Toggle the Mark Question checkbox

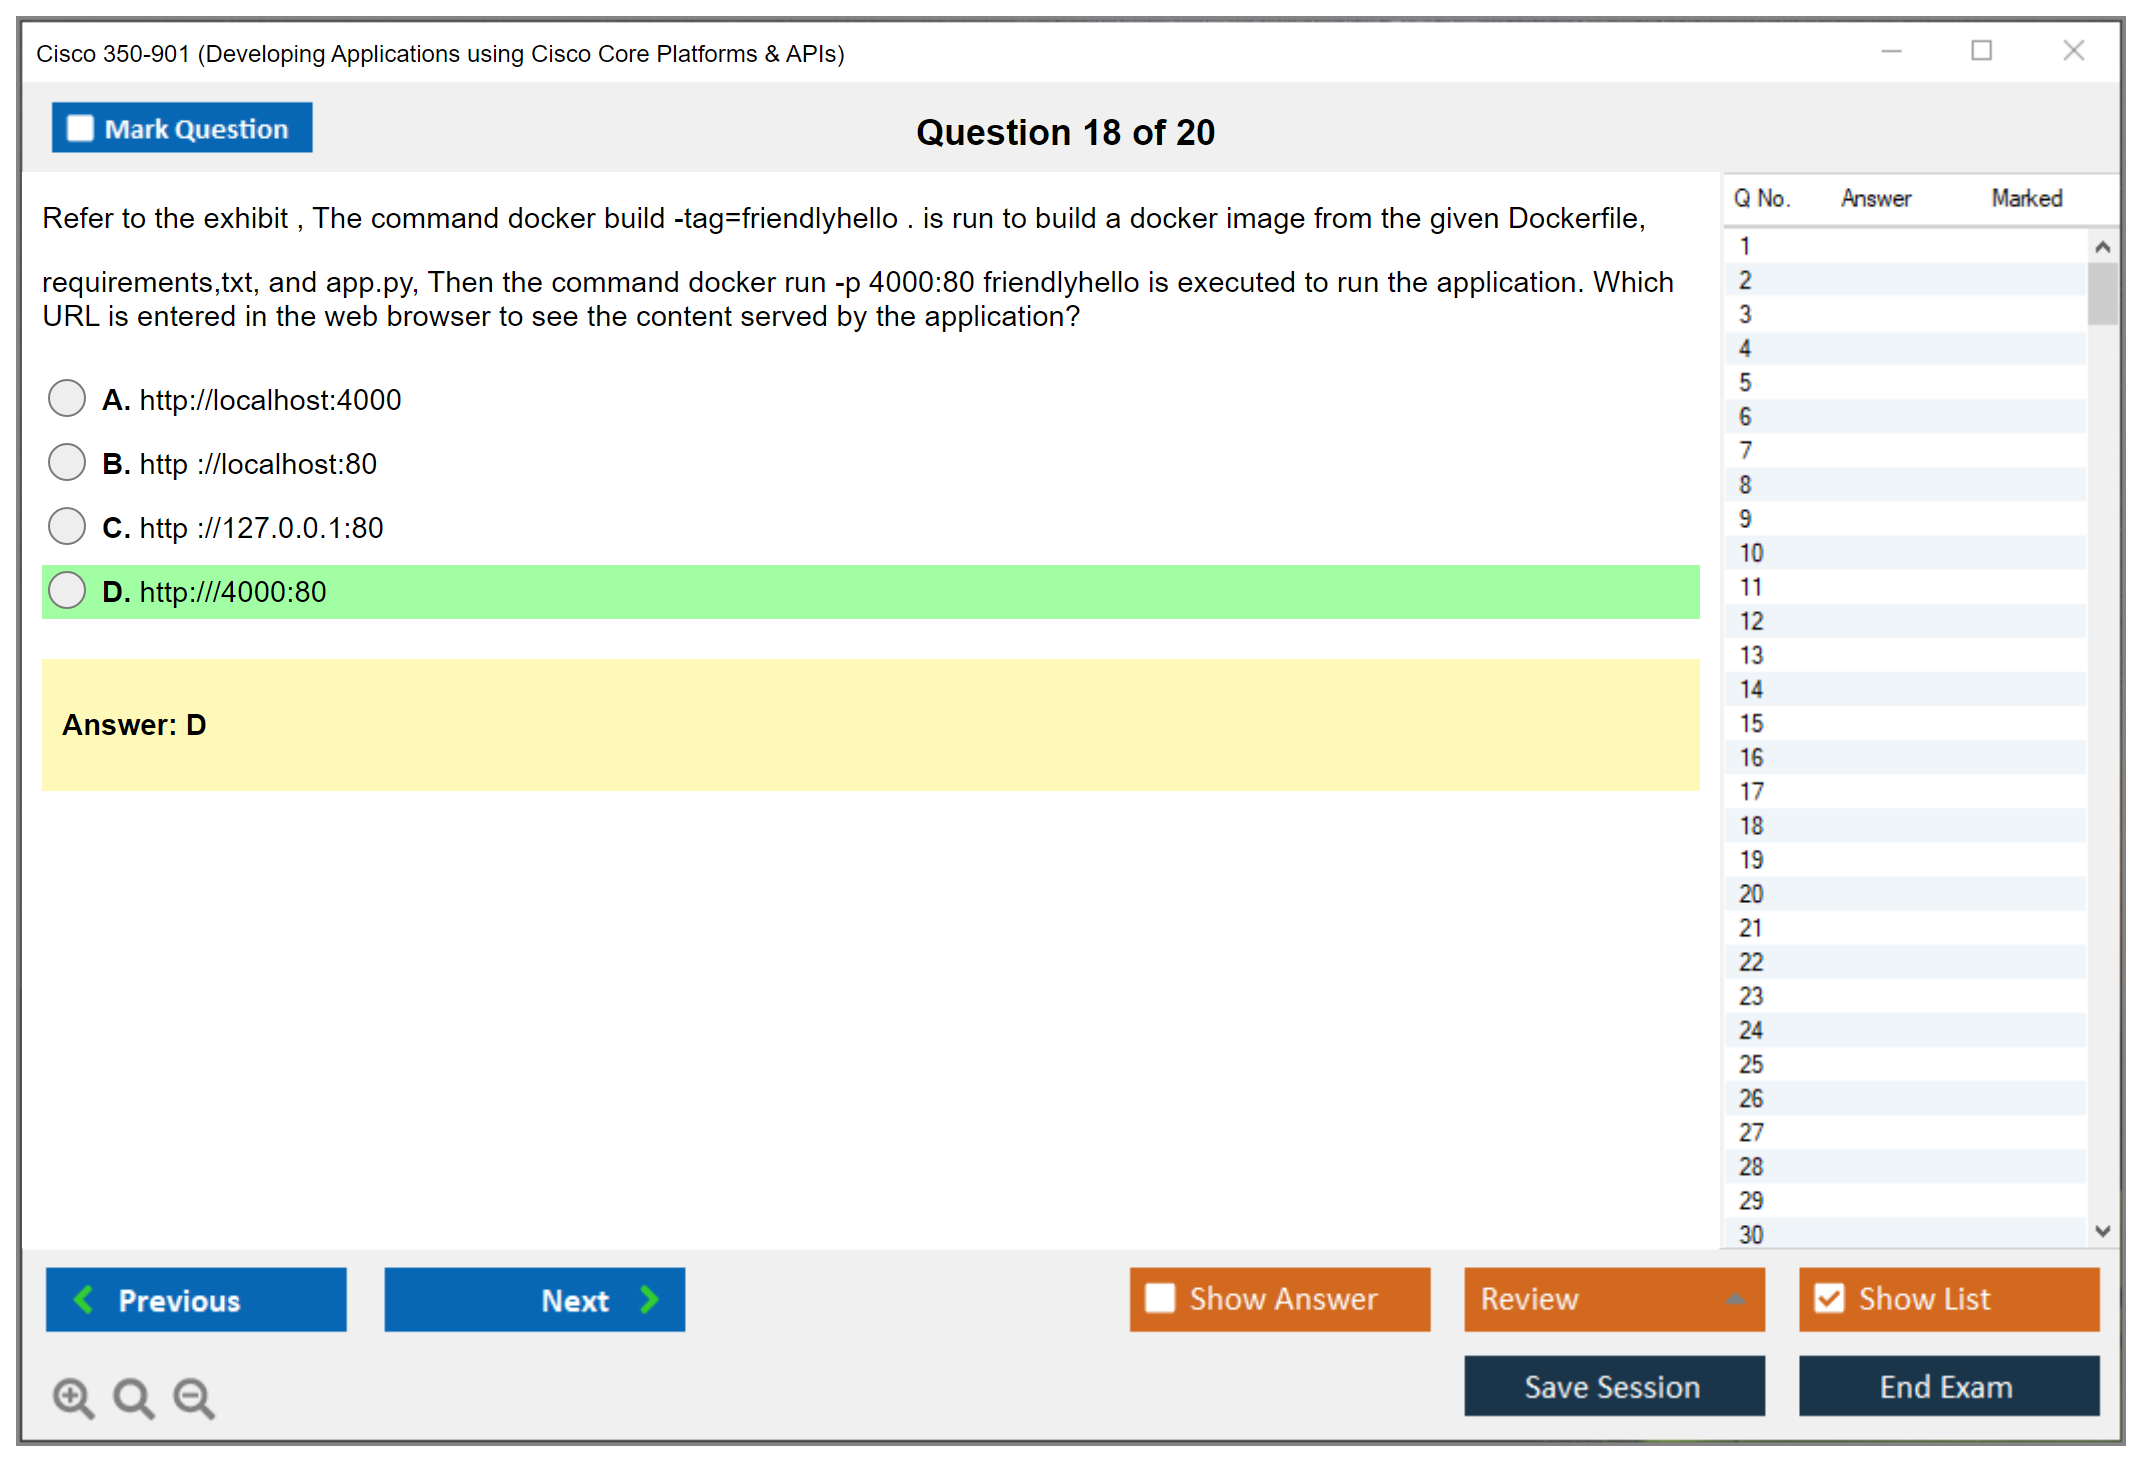coord(80,128)
